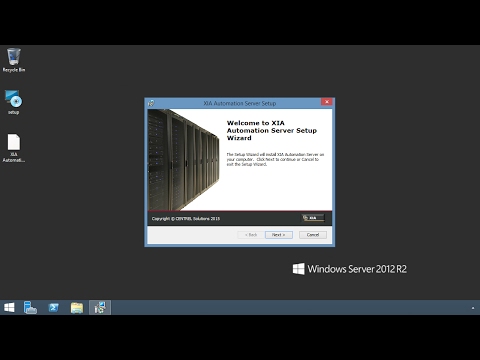Click the server rack image in wizard
This screenshot has width=480, height=360.
(x=184, y=160)
